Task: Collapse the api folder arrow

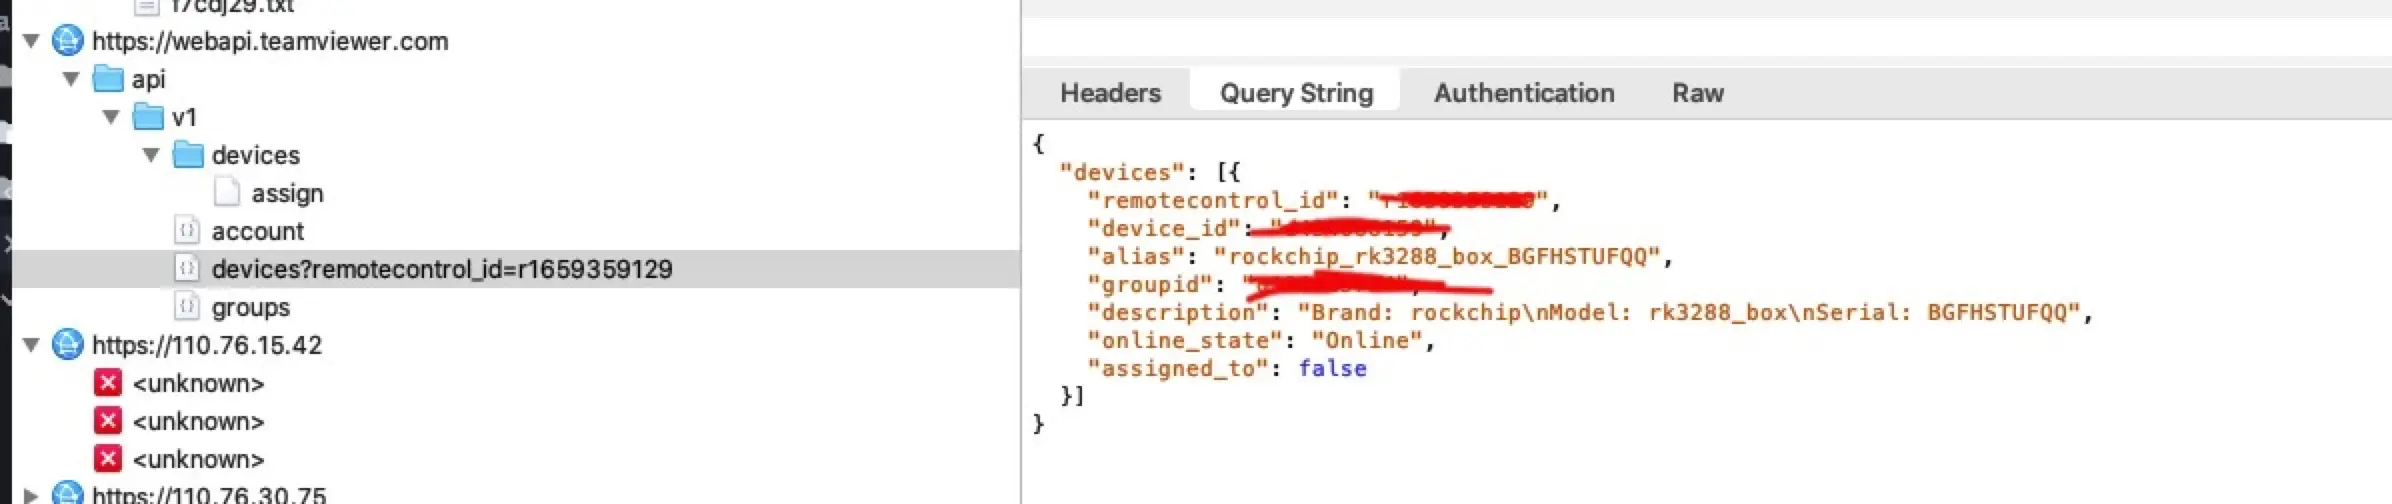Action: [x=71, y=79]
